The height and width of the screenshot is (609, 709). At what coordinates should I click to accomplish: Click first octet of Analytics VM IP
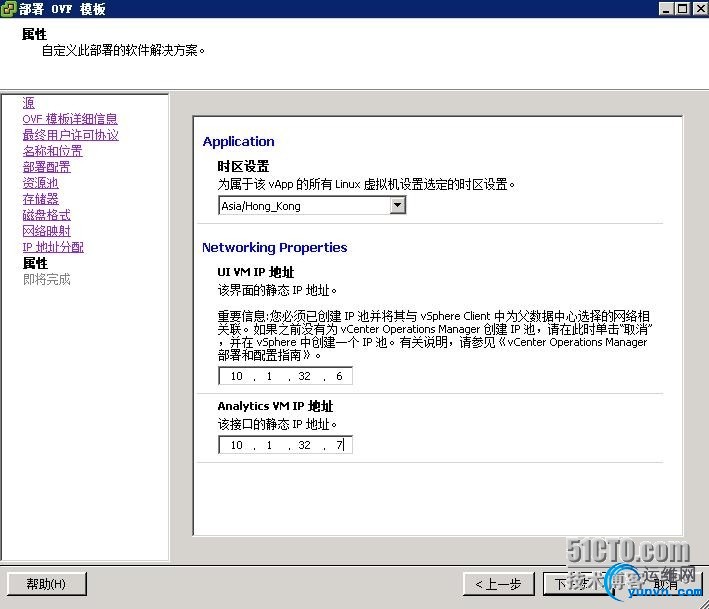(236, 445)
